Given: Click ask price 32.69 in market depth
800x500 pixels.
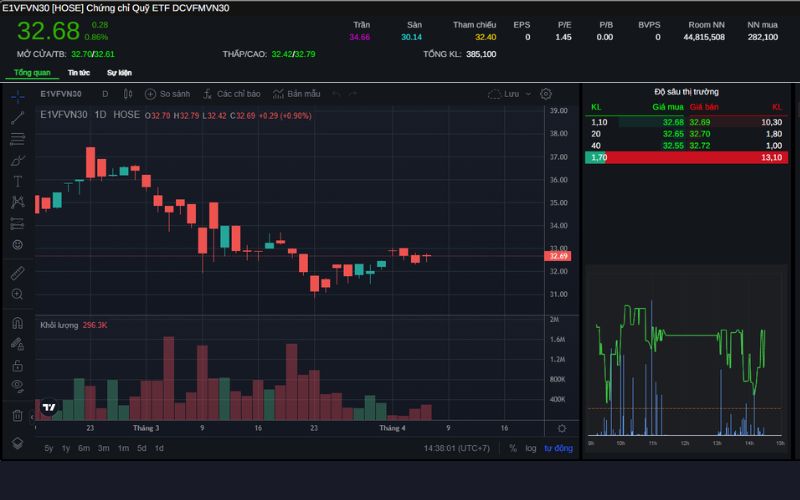Looking at the screenshot, I should [699, 122].
